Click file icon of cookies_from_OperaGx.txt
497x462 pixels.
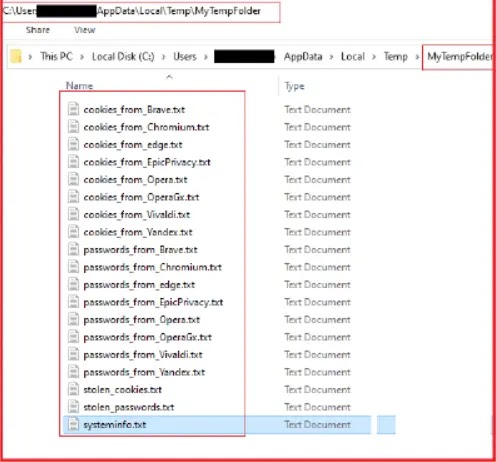point(73,197)
